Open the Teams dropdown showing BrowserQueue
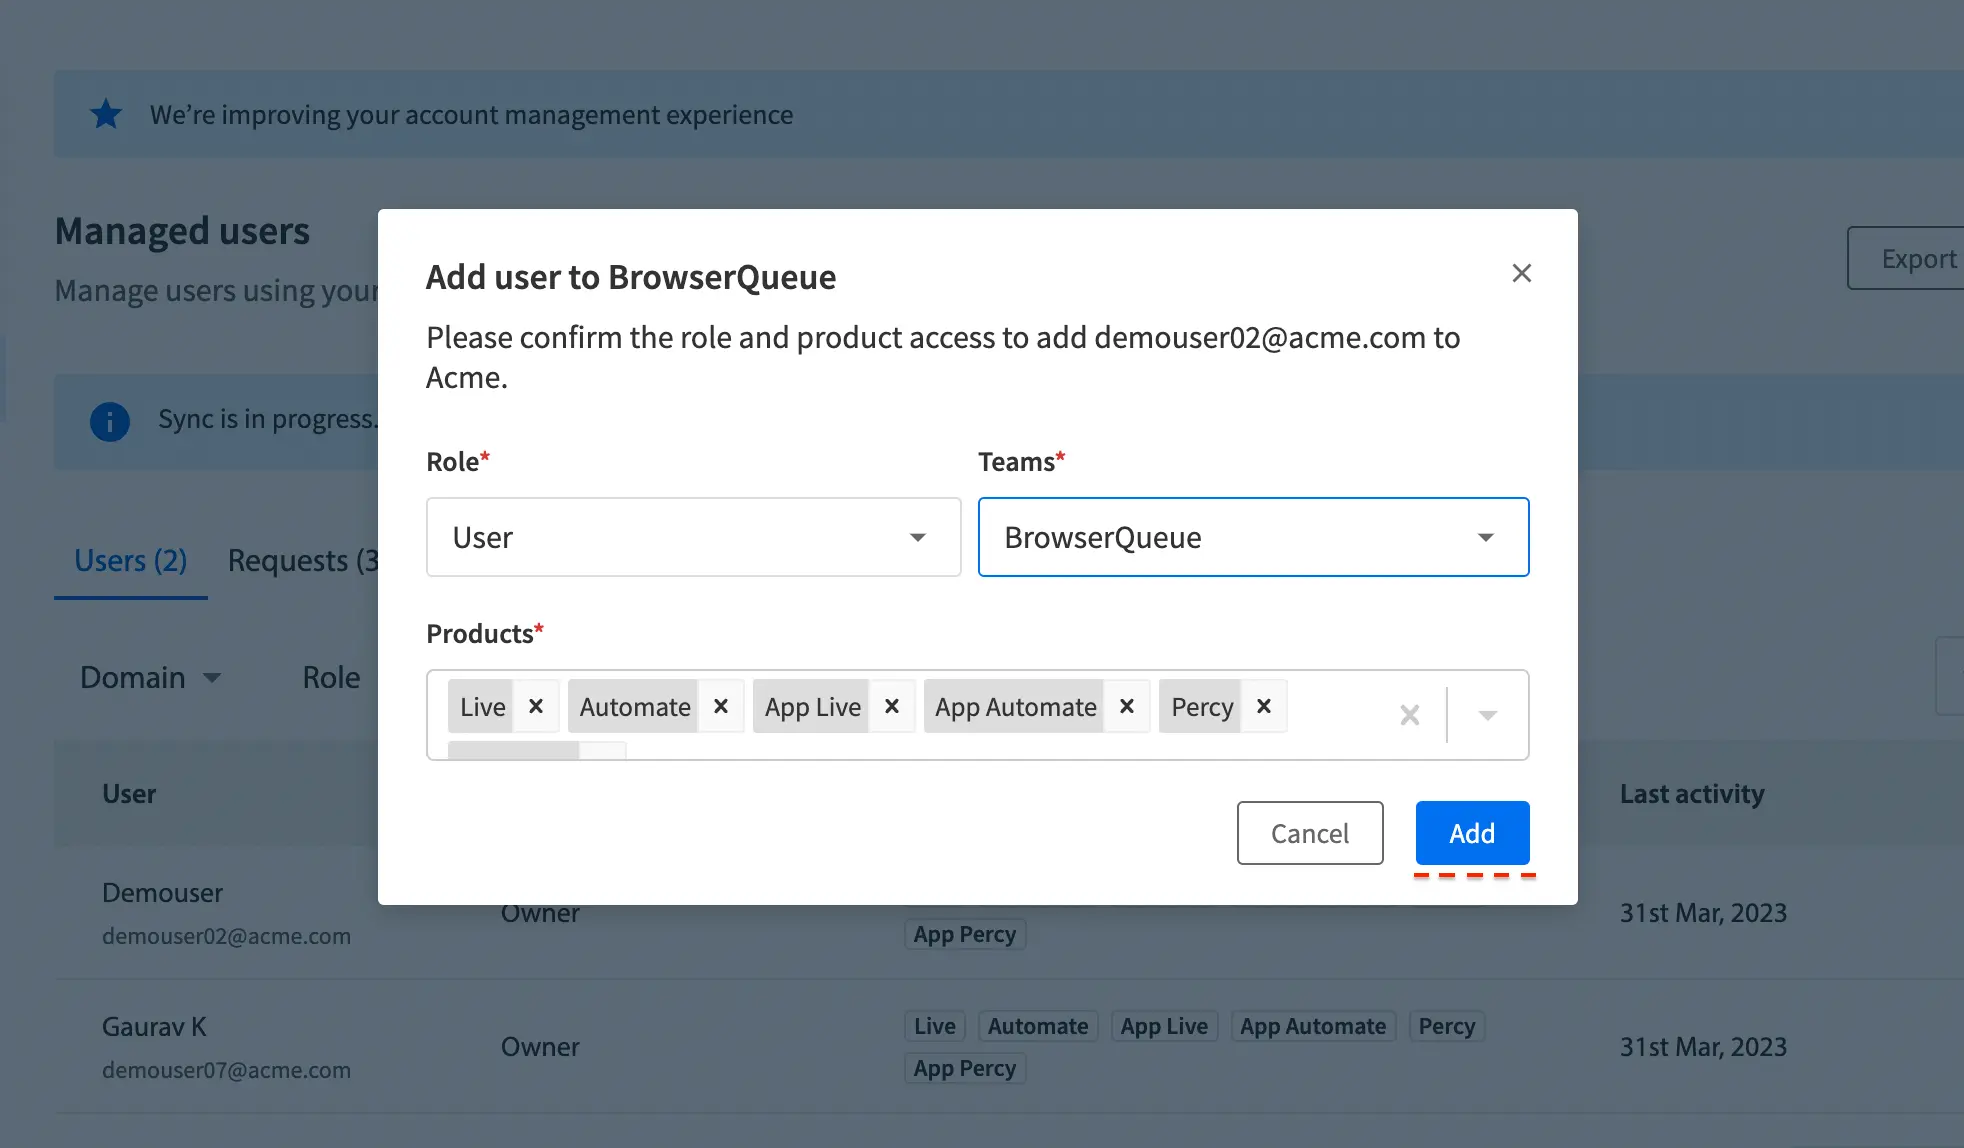1964x1148 pixels. click(1253, 537)
